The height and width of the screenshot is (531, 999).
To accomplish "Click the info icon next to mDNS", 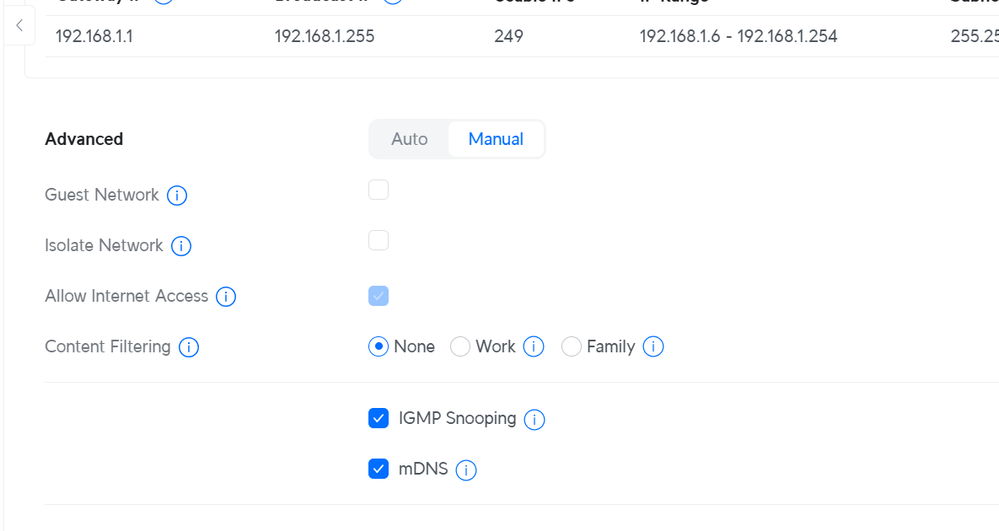I will [466, 470].
